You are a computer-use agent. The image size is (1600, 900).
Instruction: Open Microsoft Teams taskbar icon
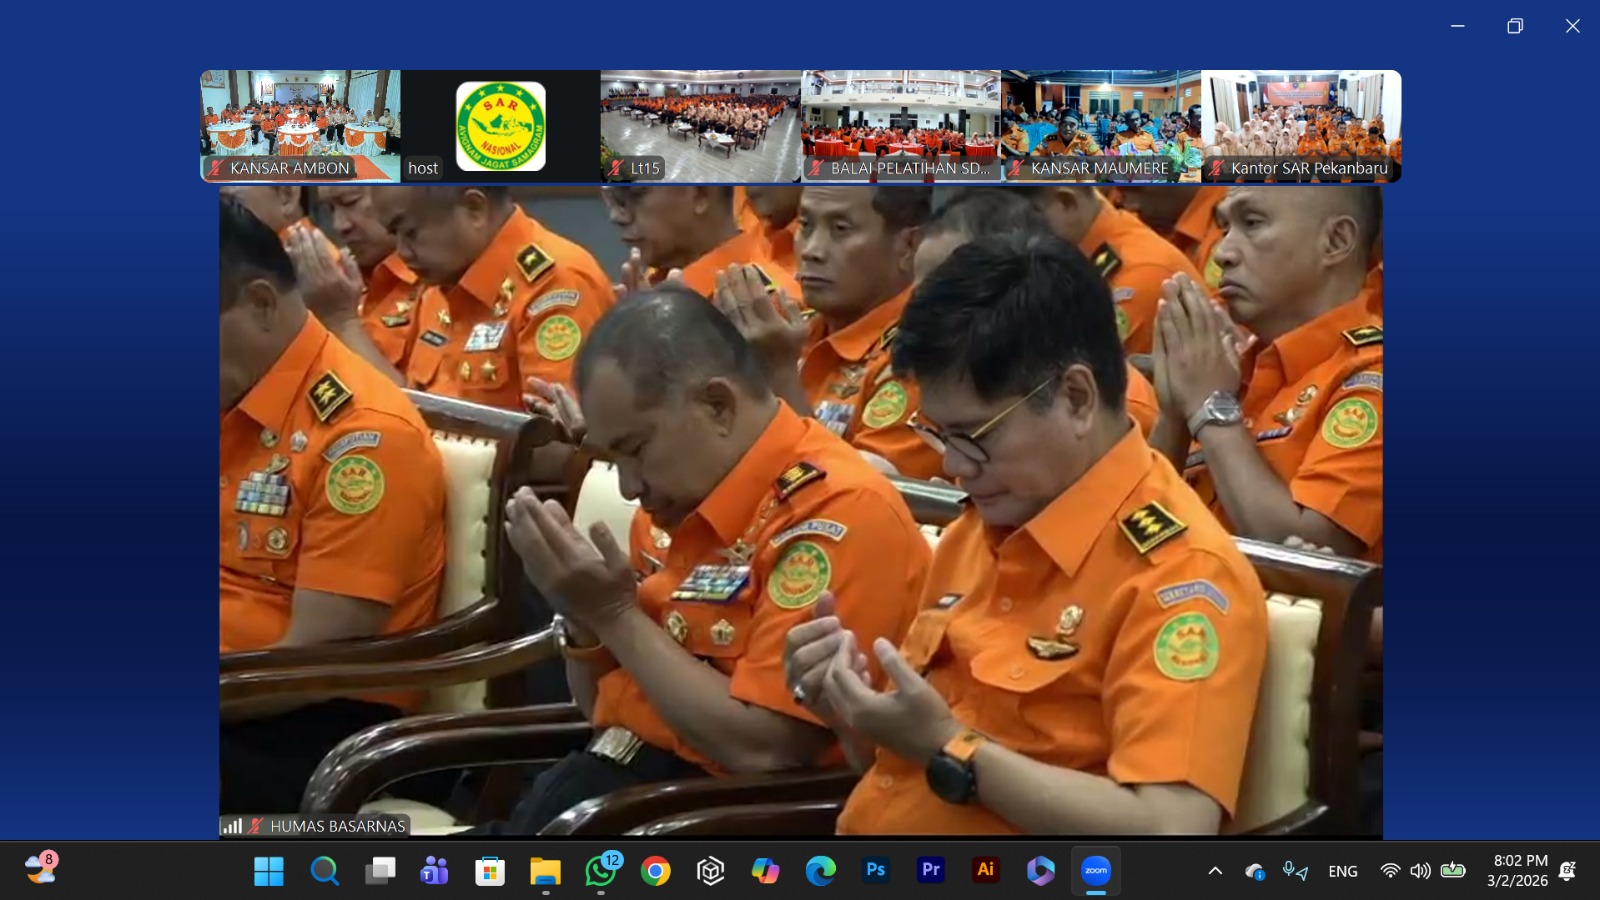[x=434, y=871]
